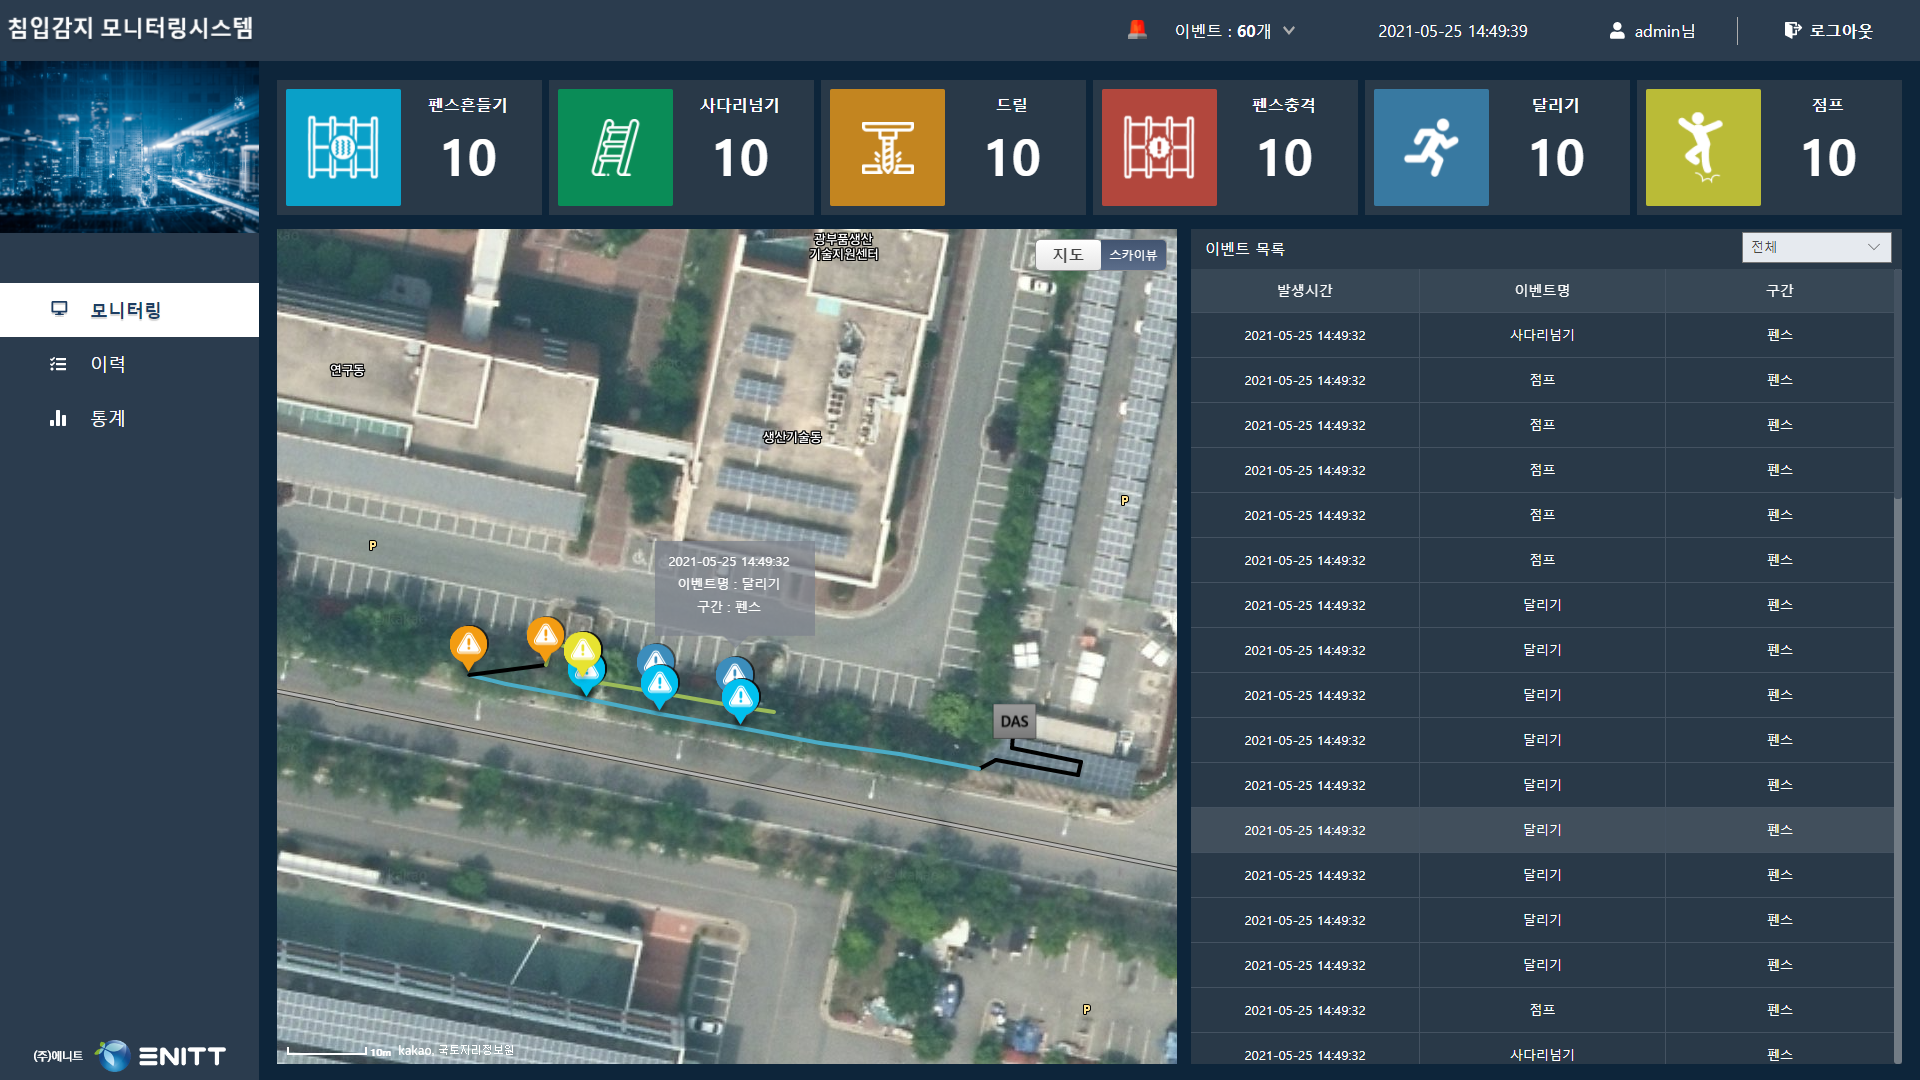The height and width of the screenshot is (1080, 1920).
Task: Open the 통계 statistics menu
Action: [108, 418]
